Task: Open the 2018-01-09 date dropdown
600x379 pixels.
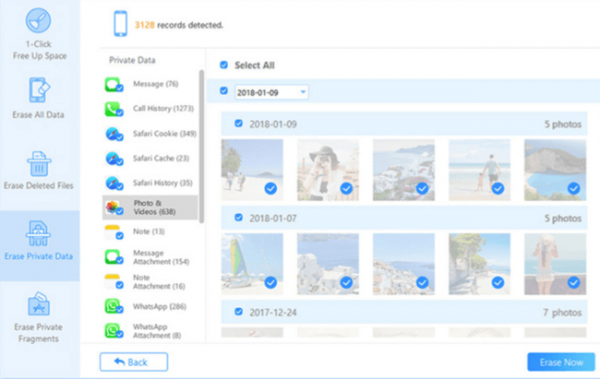Action: (271, 92)
